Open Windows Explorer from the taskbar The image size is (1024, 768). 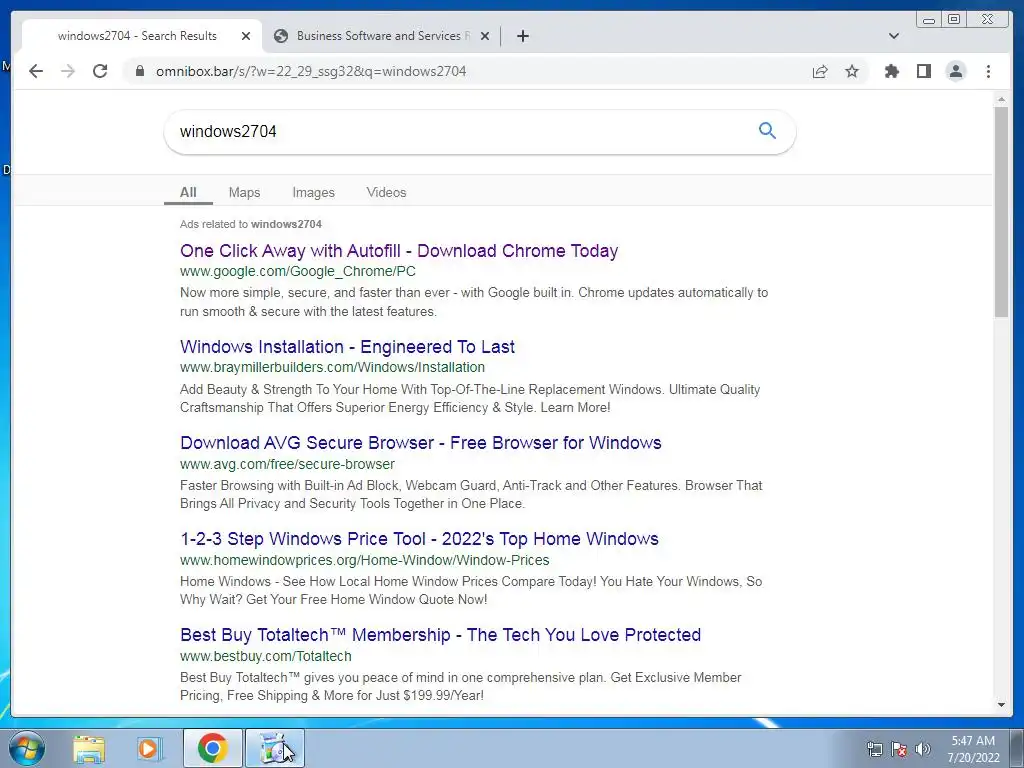click(89, 748)
